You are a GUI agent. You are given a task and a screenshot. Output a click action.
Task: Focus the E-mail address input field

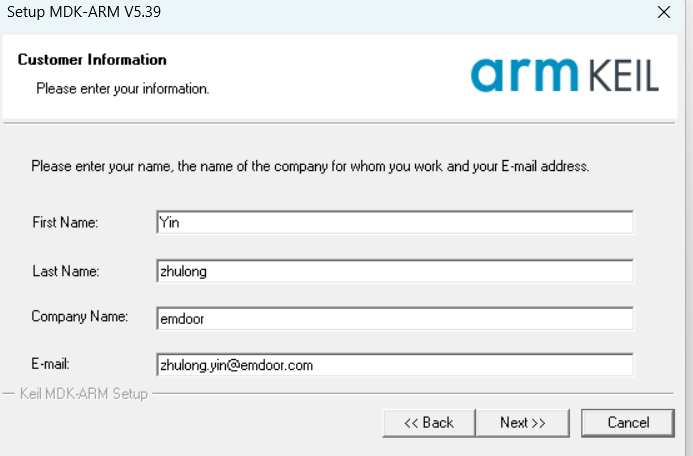(395, 365)
